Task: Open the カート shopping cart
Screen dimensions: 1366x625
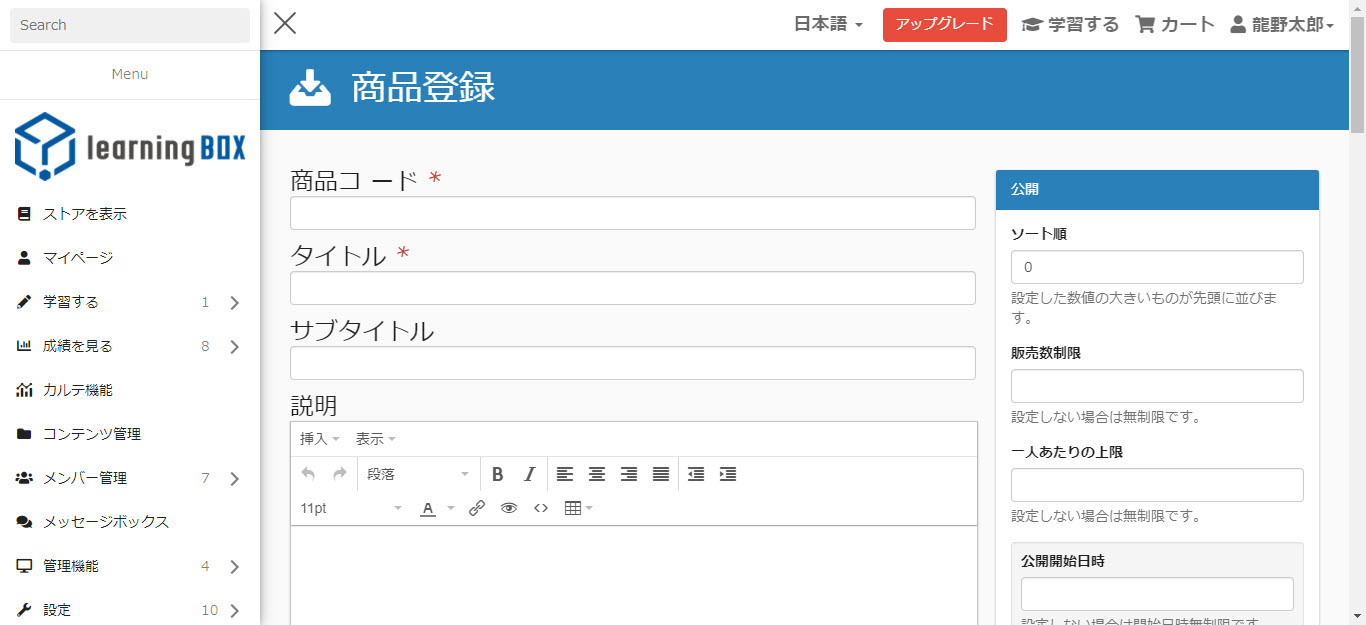Action: tap(1175, 25)
